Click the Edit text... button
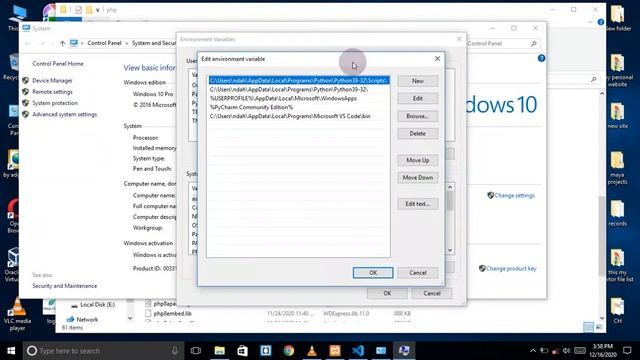The width and height of the screenshot is (640, 360). [x=418, y=204]
